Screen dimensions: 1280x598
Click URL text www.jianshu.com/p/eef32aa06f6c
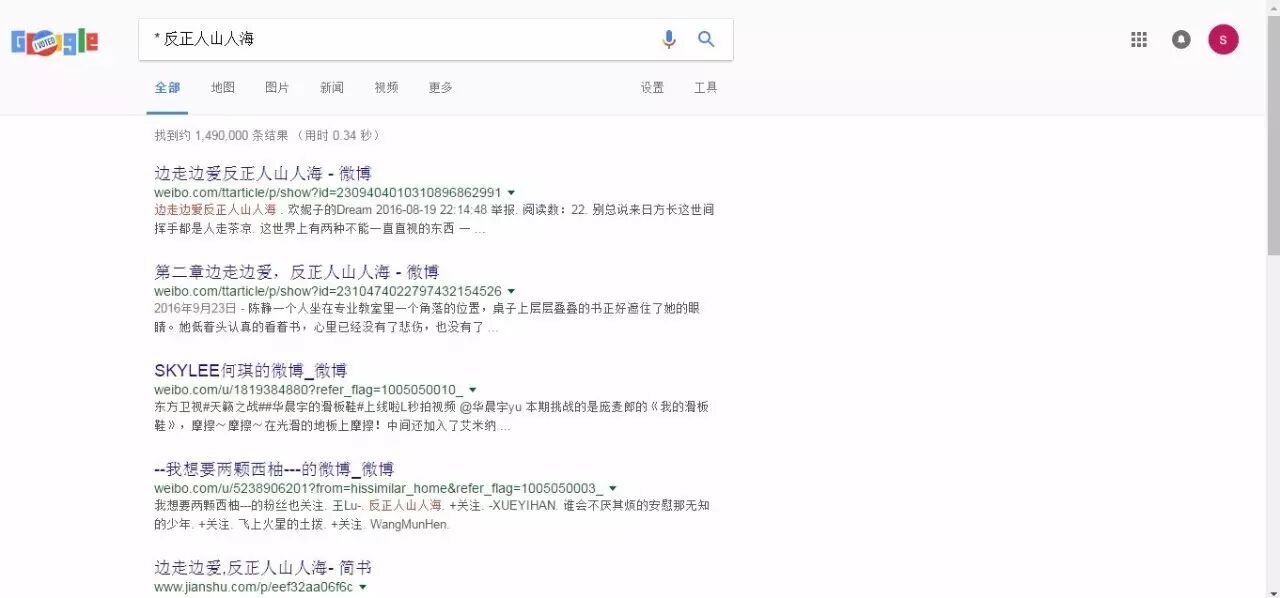tap(253, 587)
